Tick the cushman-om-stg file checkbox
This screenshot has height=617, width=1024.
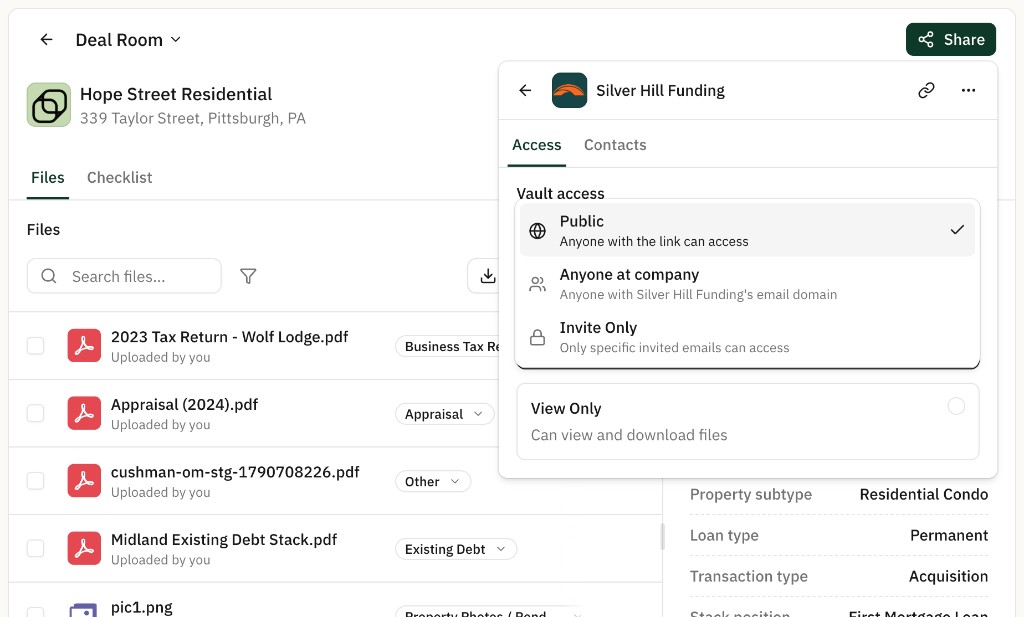[35, 481]
